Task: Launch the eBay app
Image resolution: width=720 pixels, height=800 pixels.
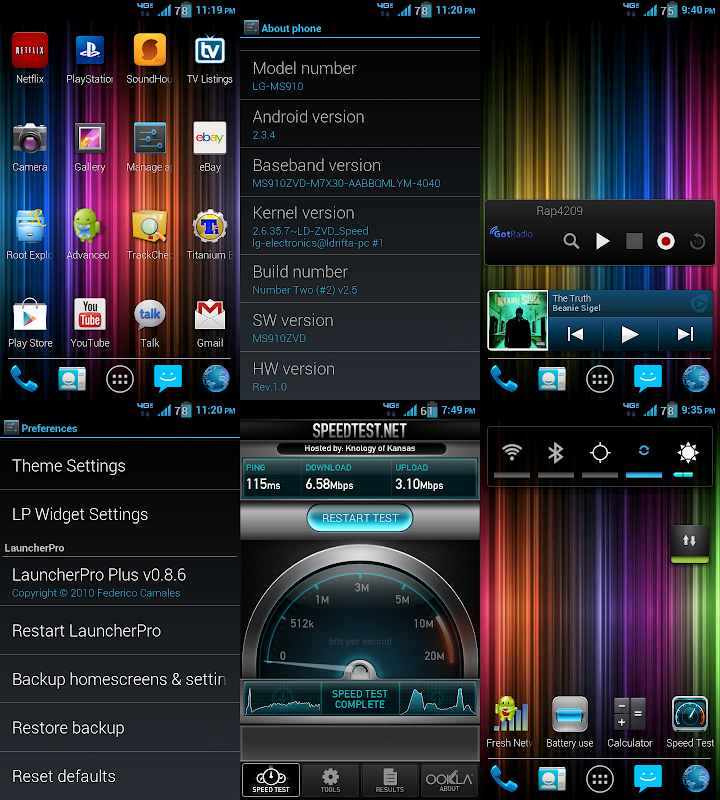Action: coord(210,138)
